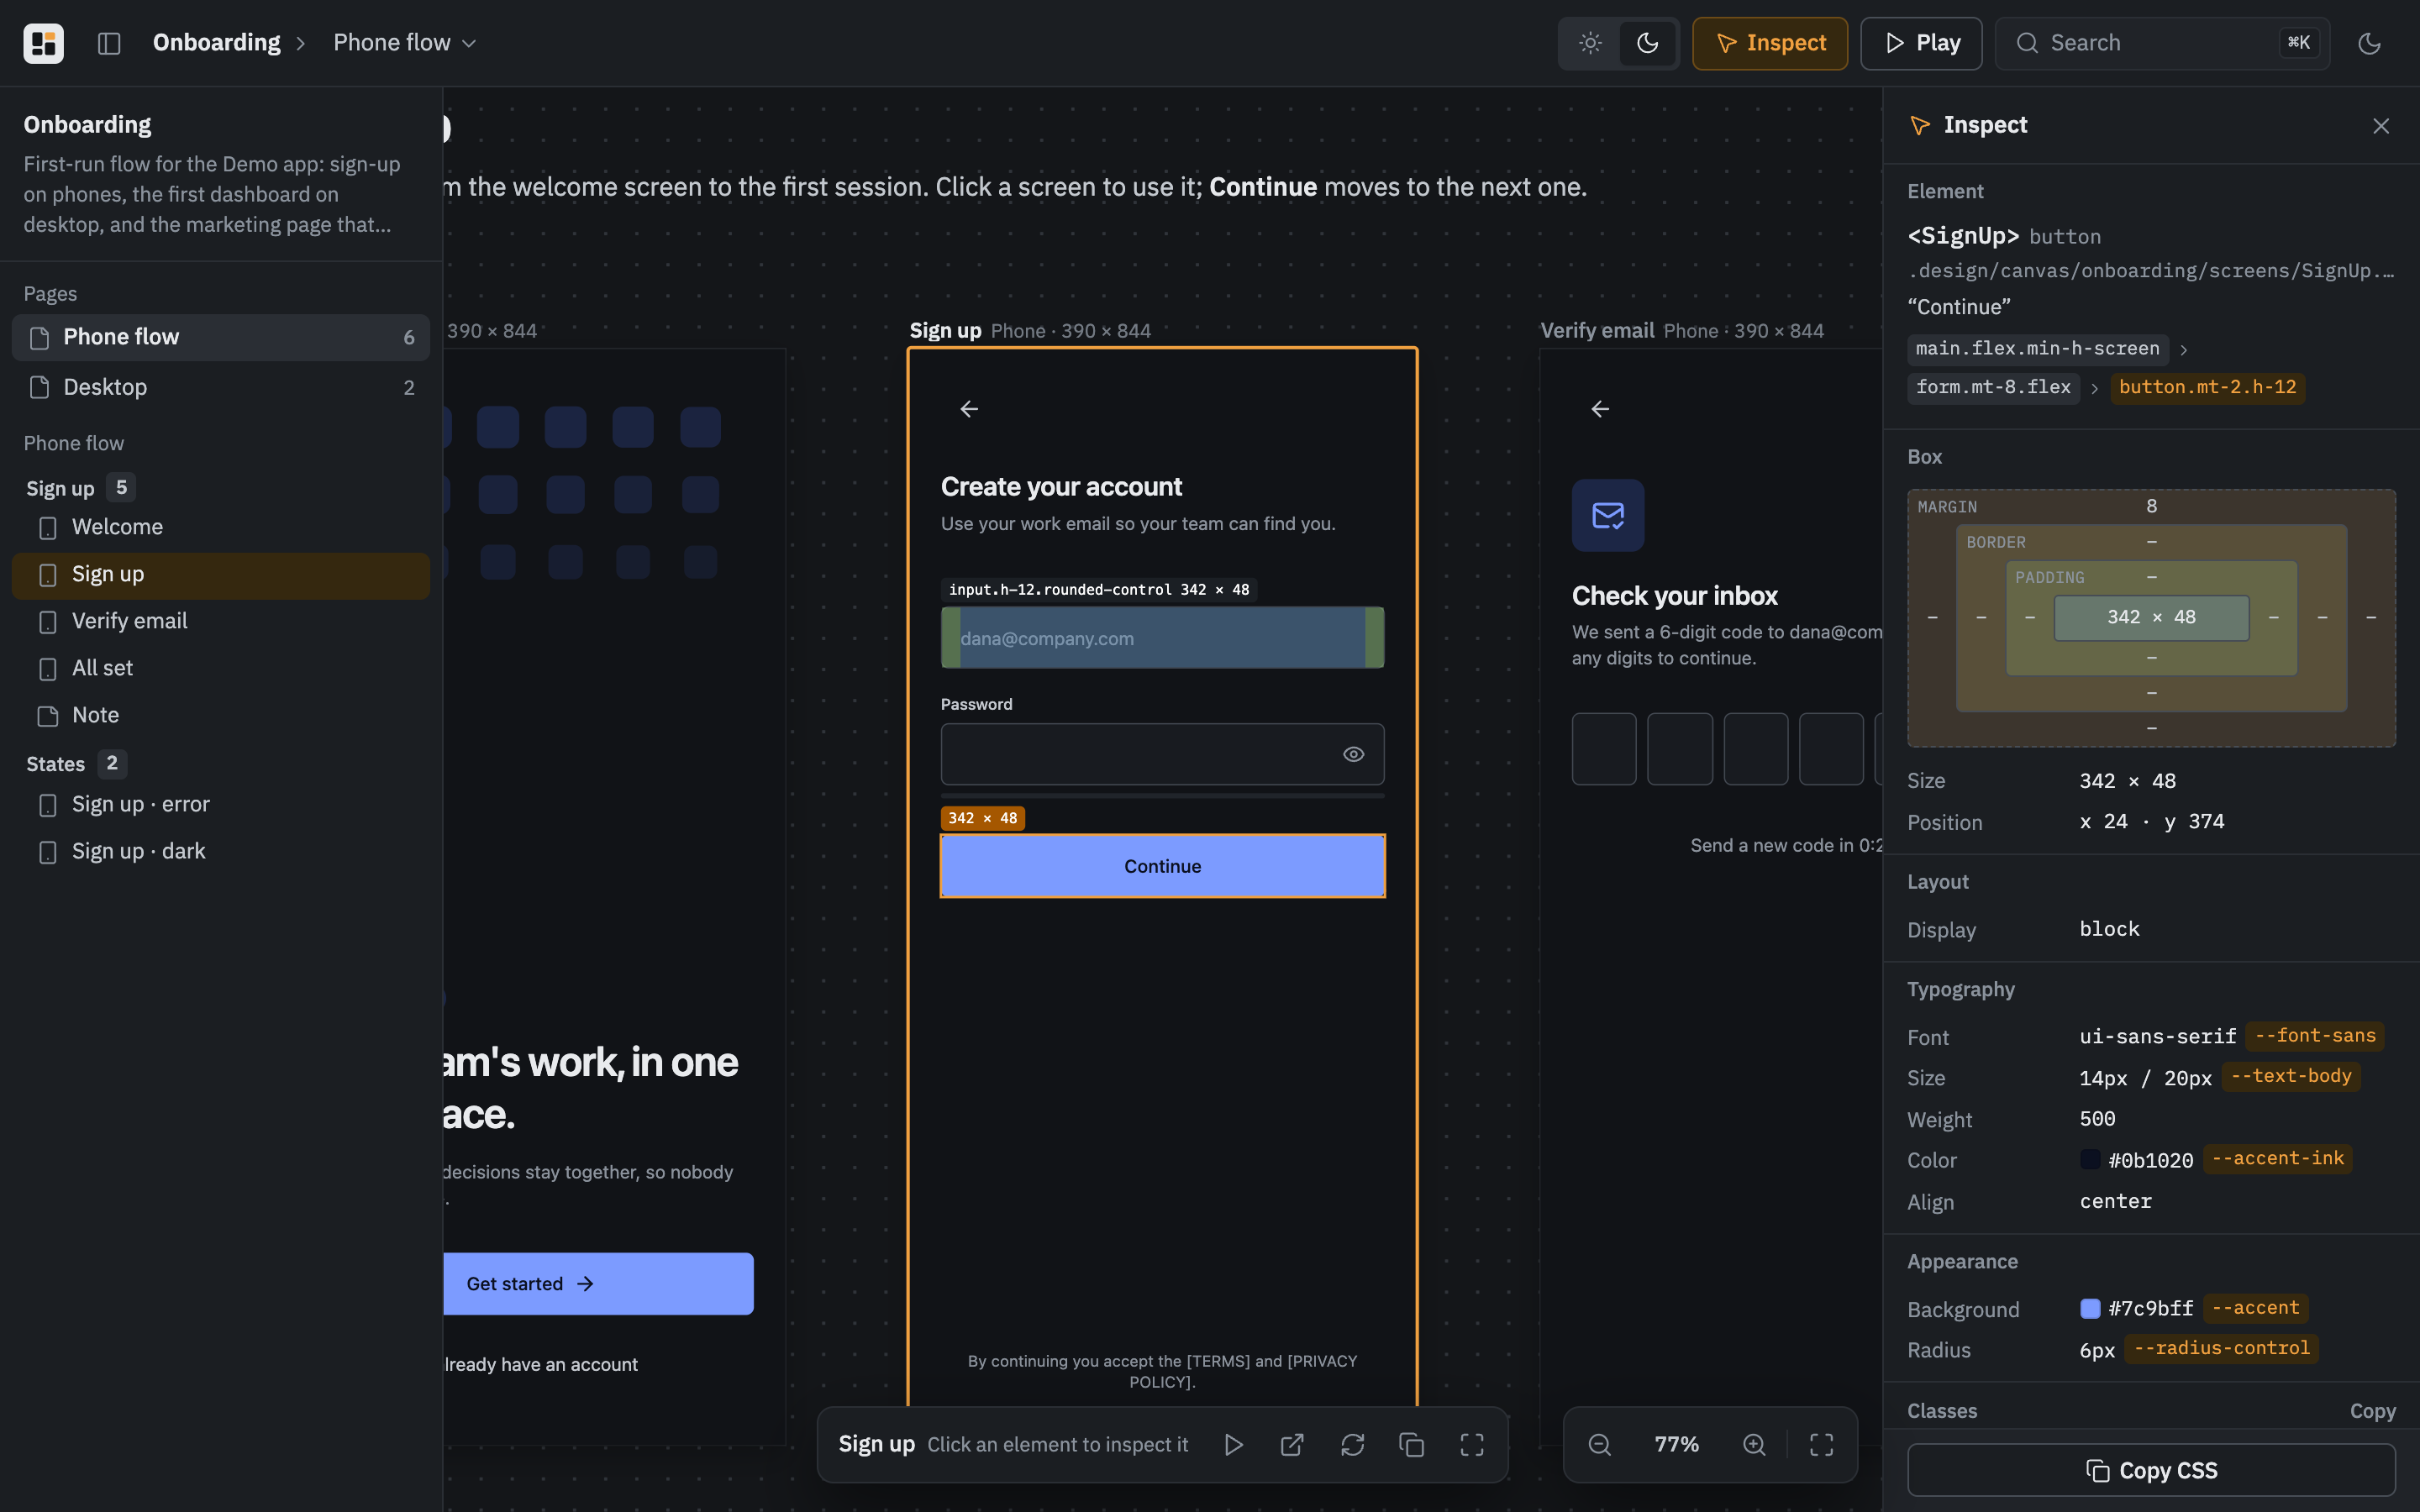The height and width of the screenshot is (1512, 2420).
Task: Click the file path .design/canvas/onboarding/screens
Action: [2151, 271]
